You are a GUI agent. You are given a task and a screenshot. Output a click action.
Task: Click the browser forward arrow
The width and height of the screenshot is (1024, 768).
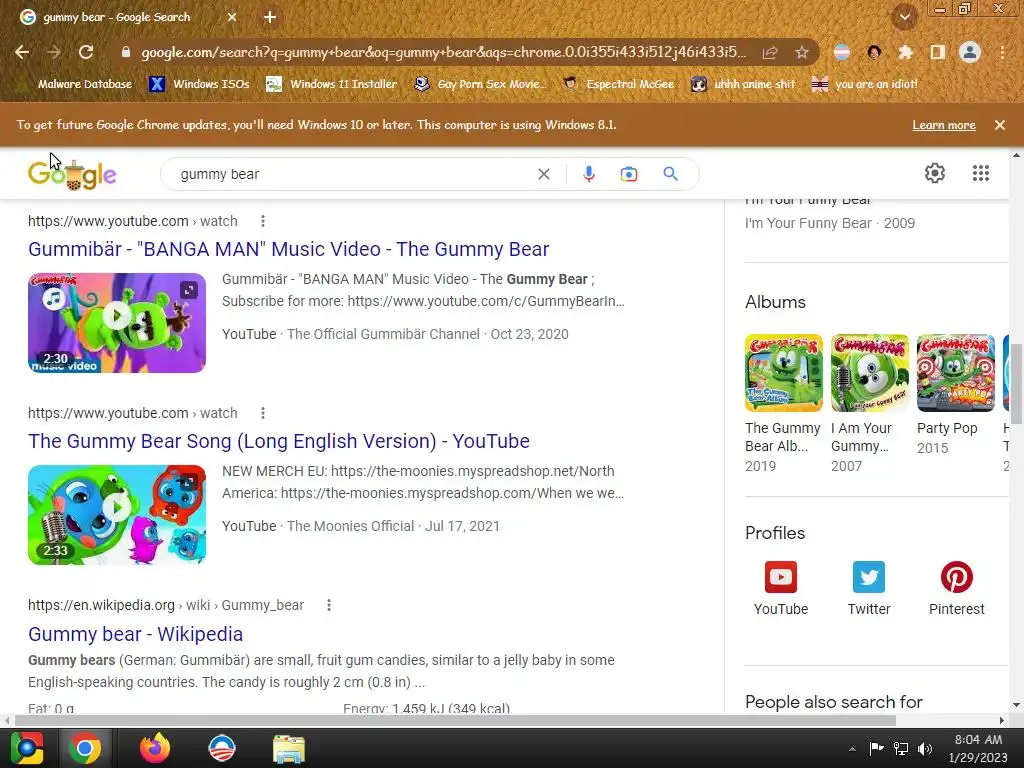tap(54, 52)
